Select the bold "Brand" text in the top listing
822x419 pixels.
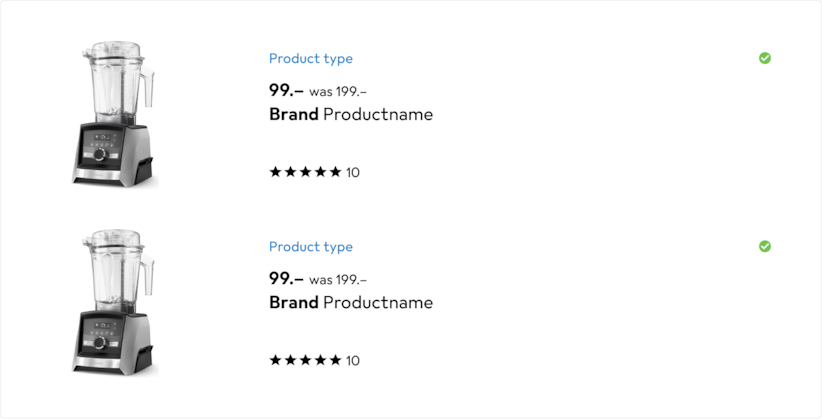pos(294,114)
